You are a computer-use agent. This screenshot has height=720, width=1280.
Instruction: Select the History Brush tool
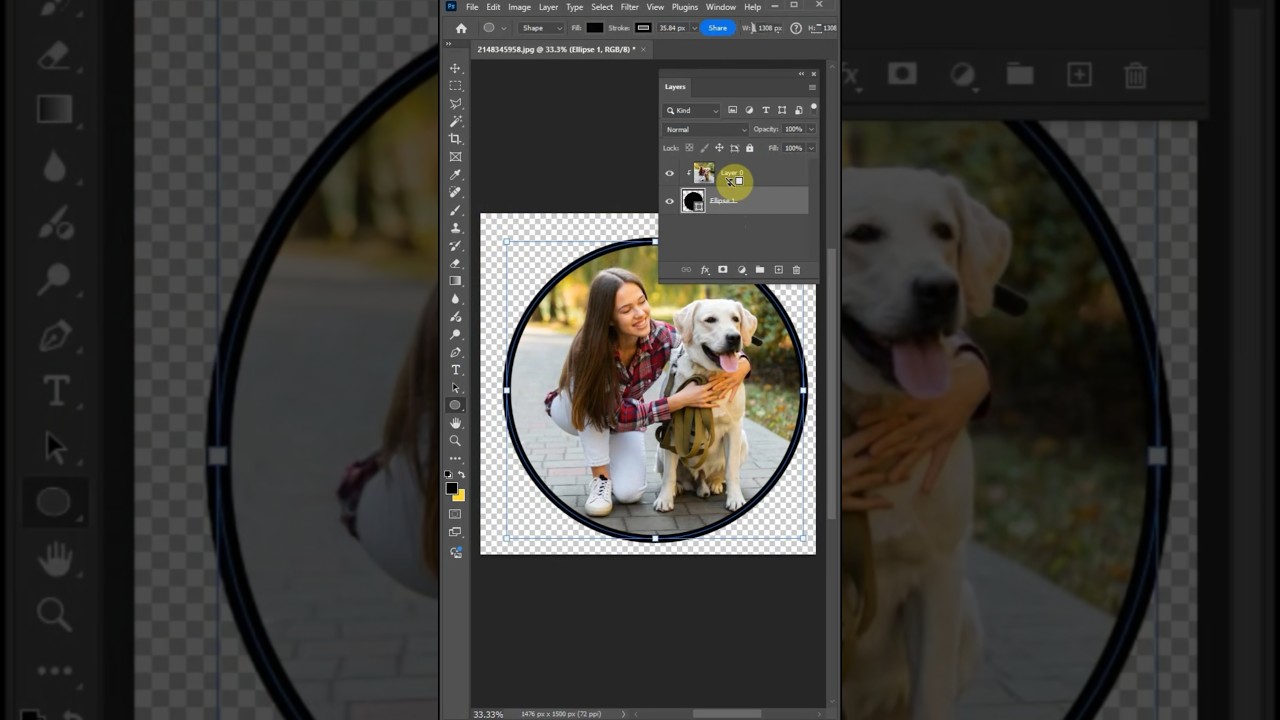(x=455, y=246)
